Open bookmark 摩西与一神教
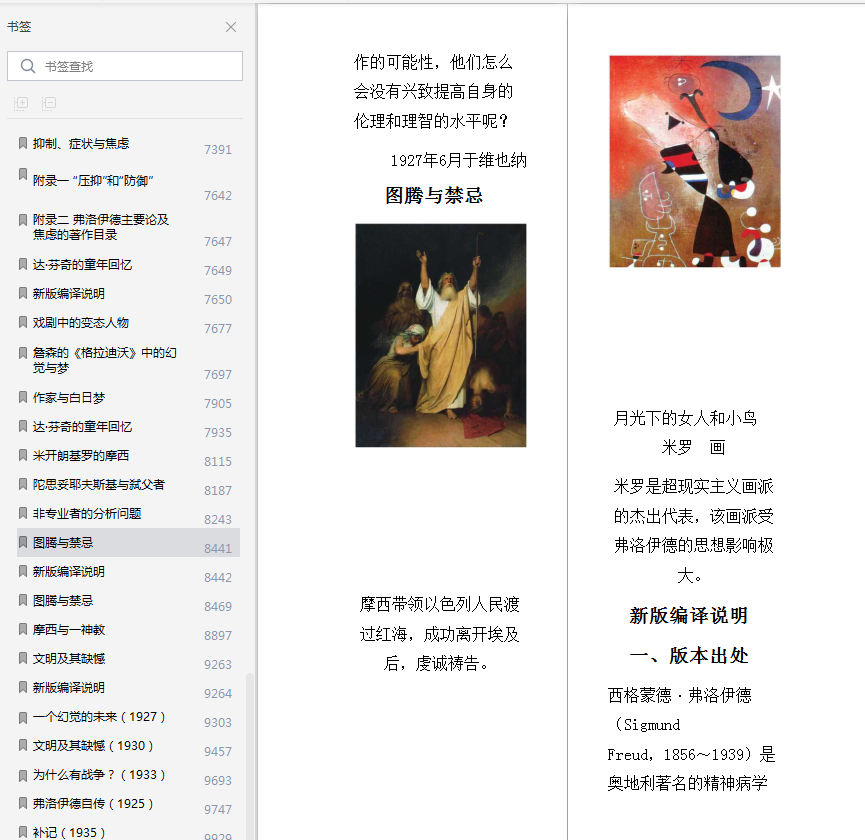 tap(68, 630)
